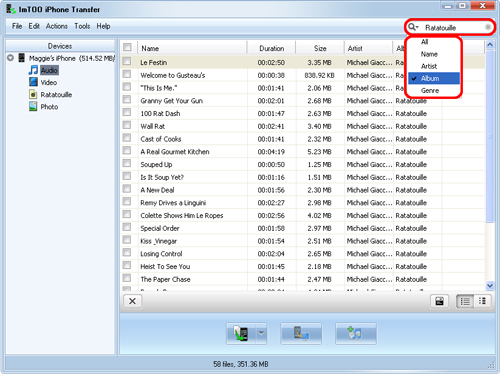
Task: Click the ImTOO iPhone Transfer app icon
Action: tap(11, 9)
